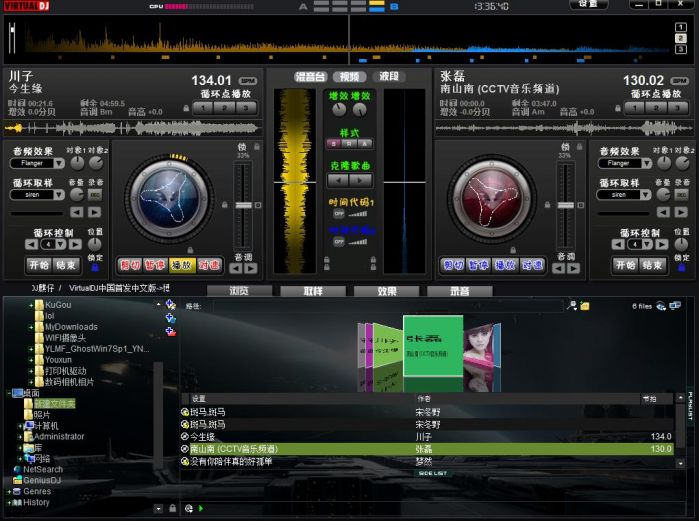Open right deck siren sampler dropdown
Image resolution: width=699 pixels, height=521 pixels.
646,195
